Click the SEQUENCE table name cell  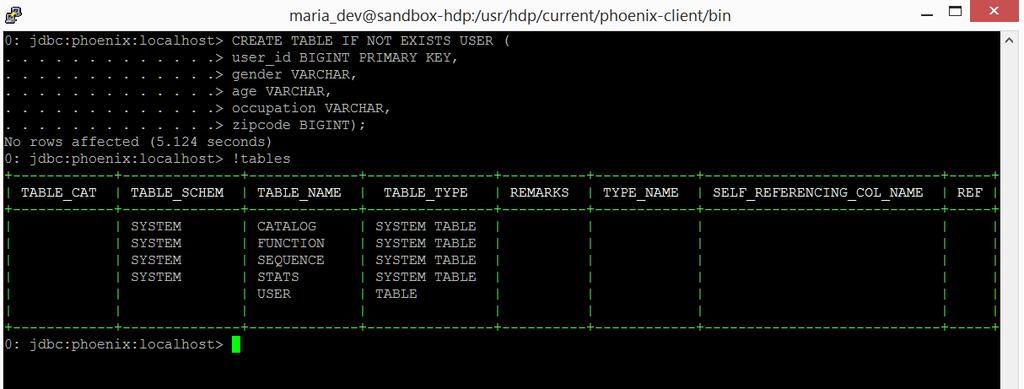click(x=291, y=260)
